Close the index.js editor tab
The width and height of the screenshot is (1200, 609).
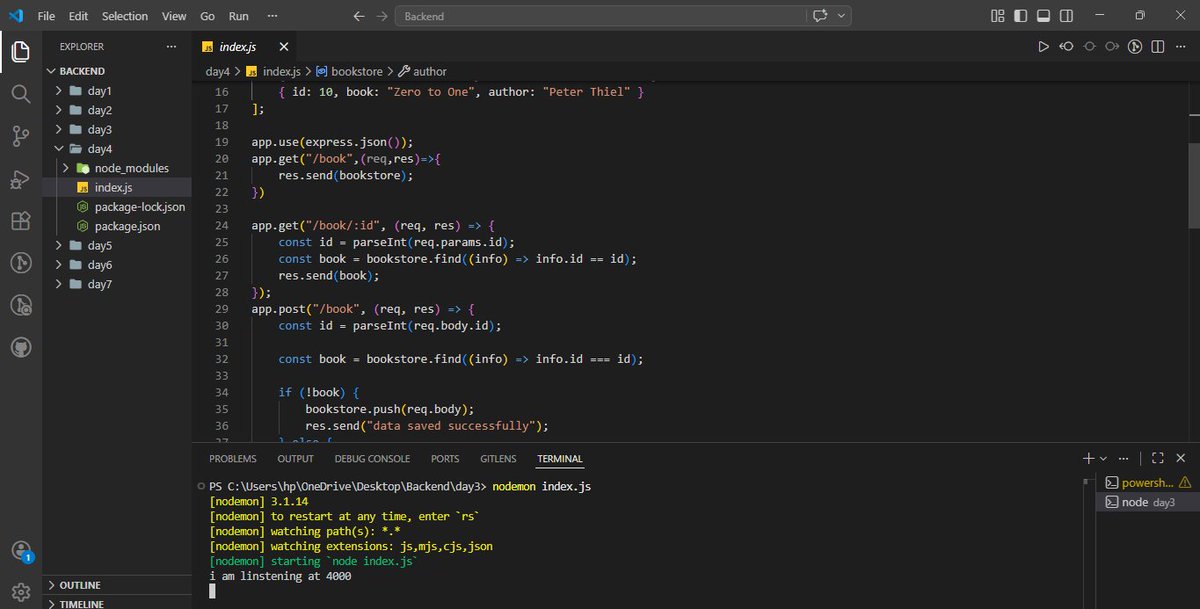point(283,46)
